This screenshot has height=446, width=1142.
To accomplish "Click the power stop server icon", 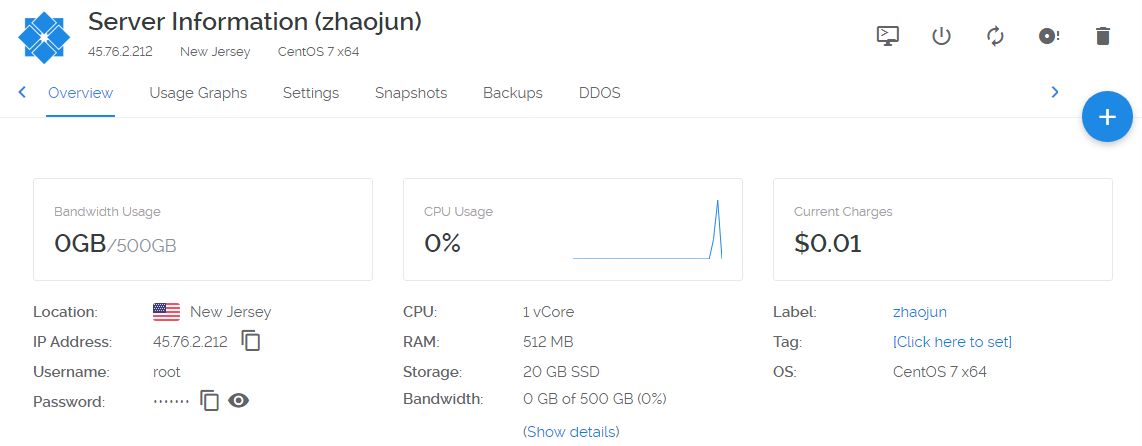I will (x=941, y=36).
